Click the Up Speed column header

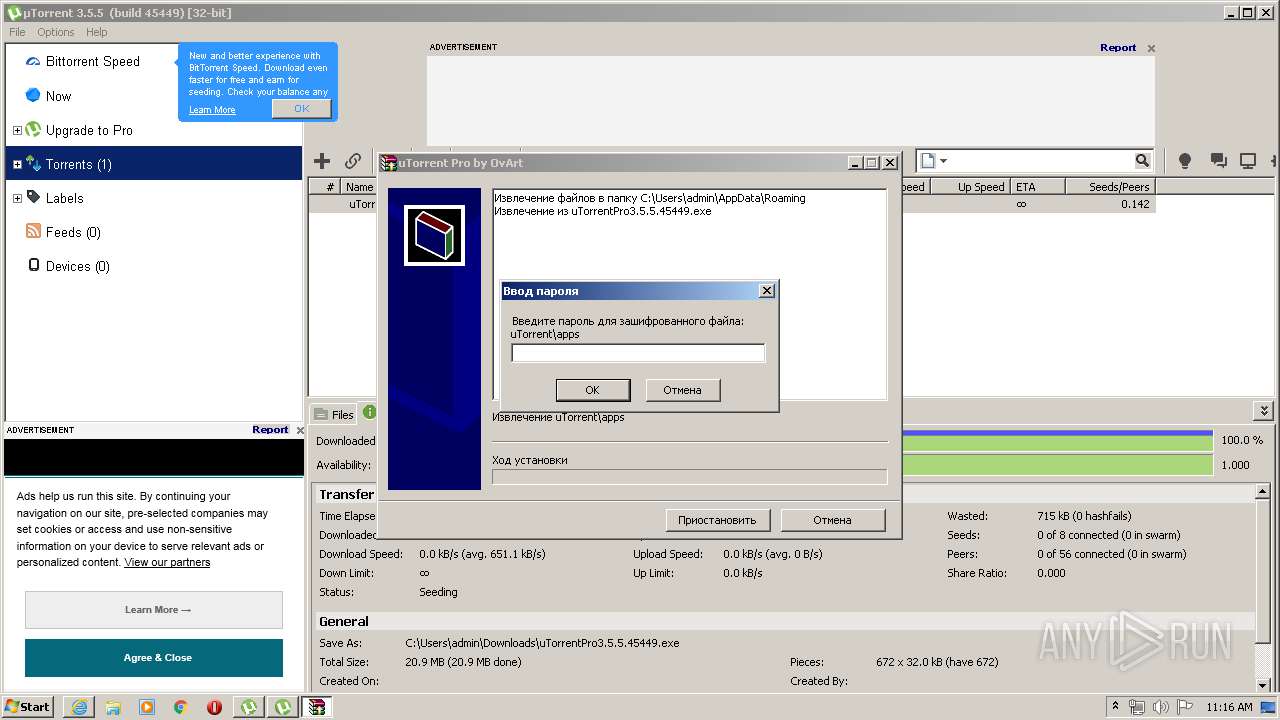pos(972,187)
